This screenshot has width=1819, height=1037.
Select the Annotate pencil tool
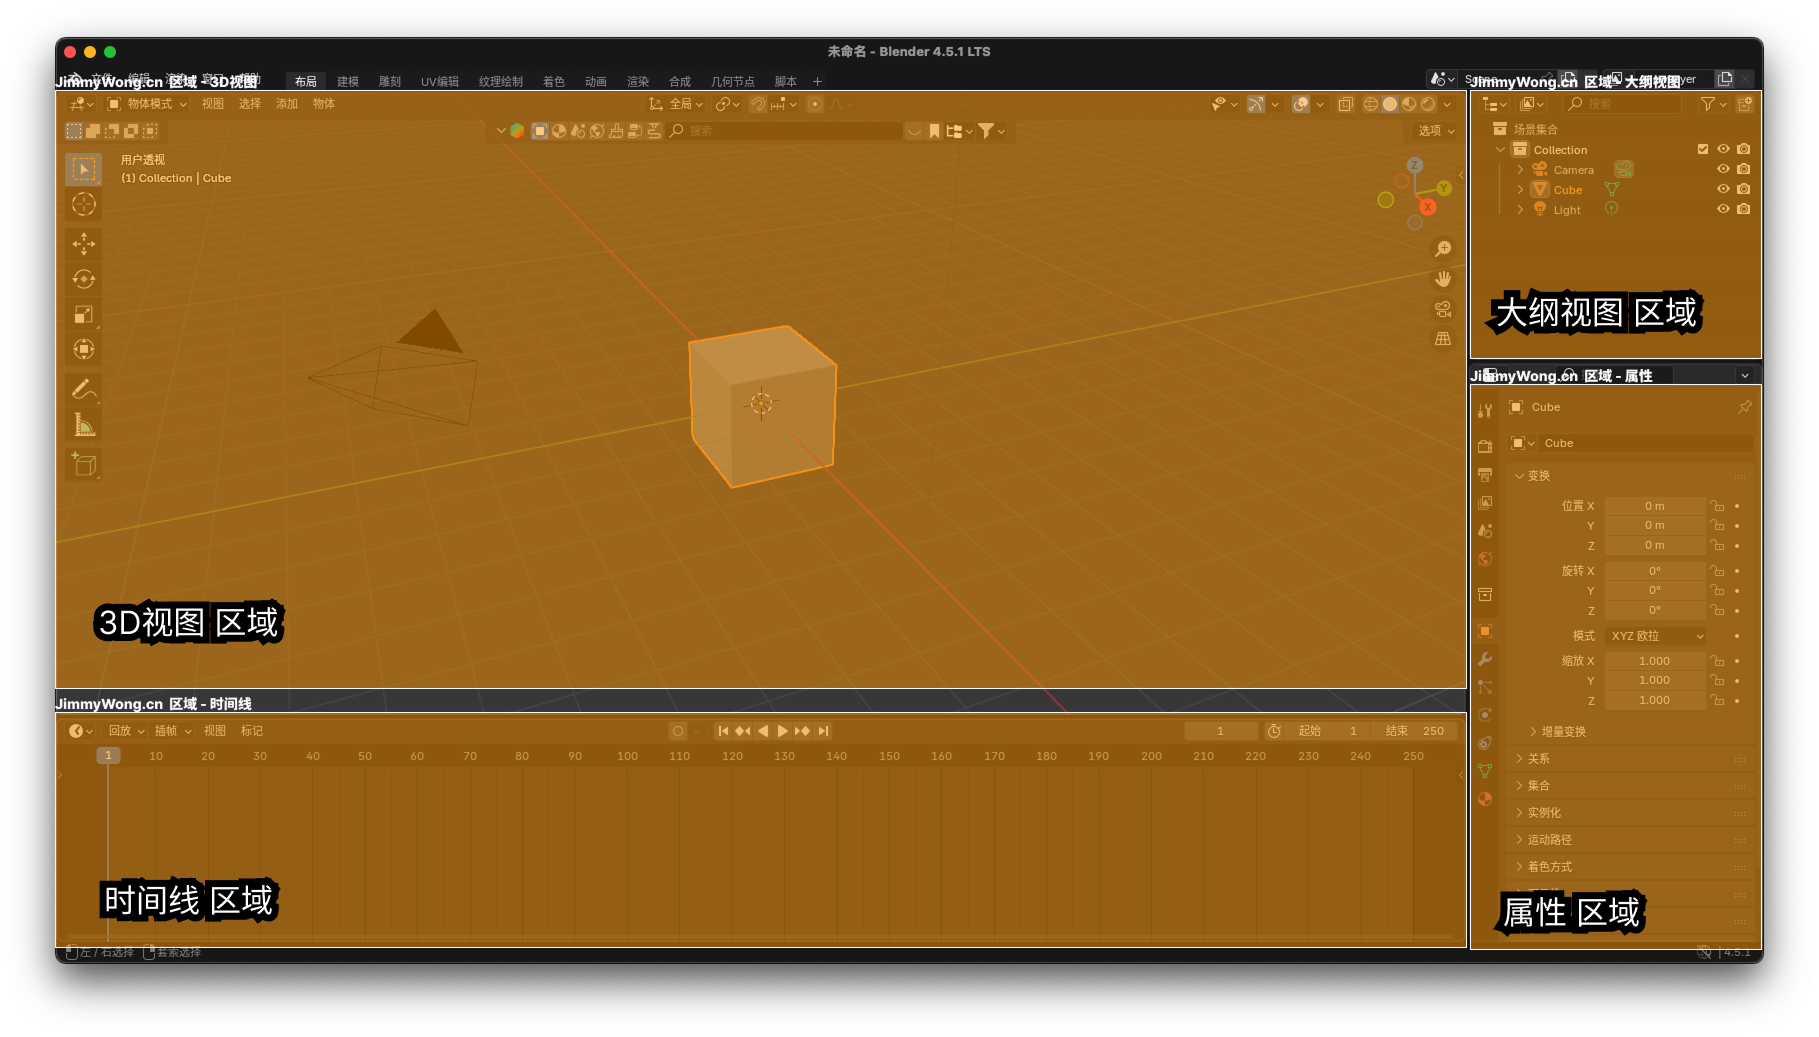[84, 390]
